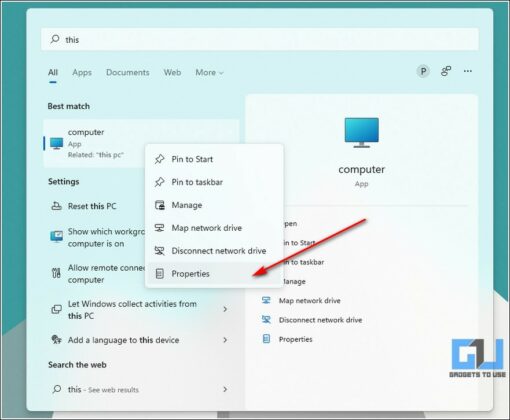Click Pin to Start in the preview pane
Screen dimensions: 510x420
(x=299, y=243)
